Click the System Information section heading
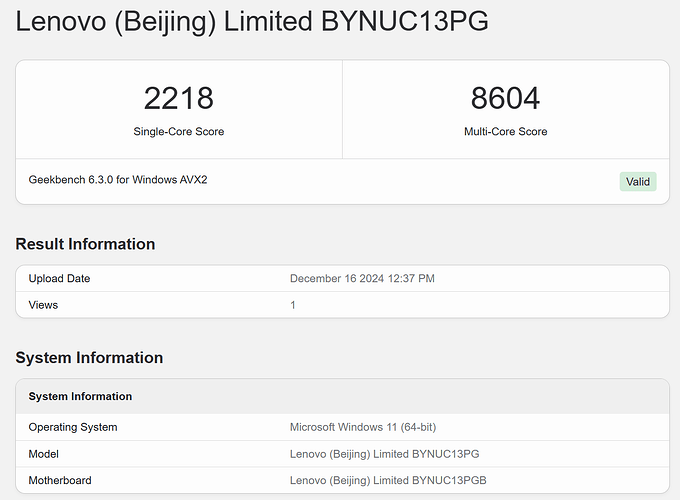Image resolution: width=680 pixels, height=500 pixels. pyautogui.click(x=89, y=358)
